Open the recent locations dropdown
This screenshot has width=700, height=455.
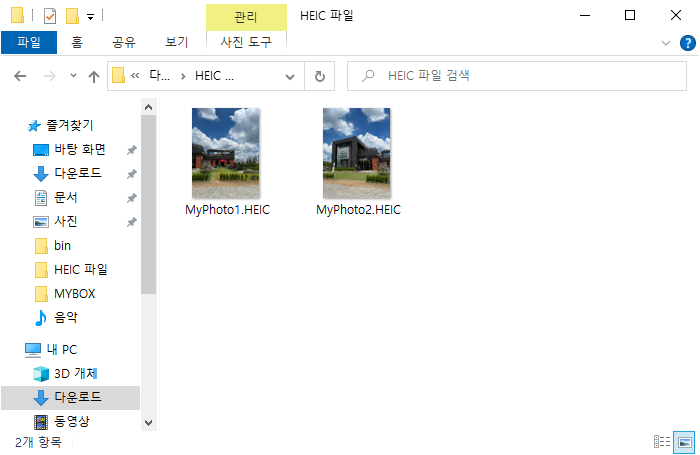pos(73,76)
